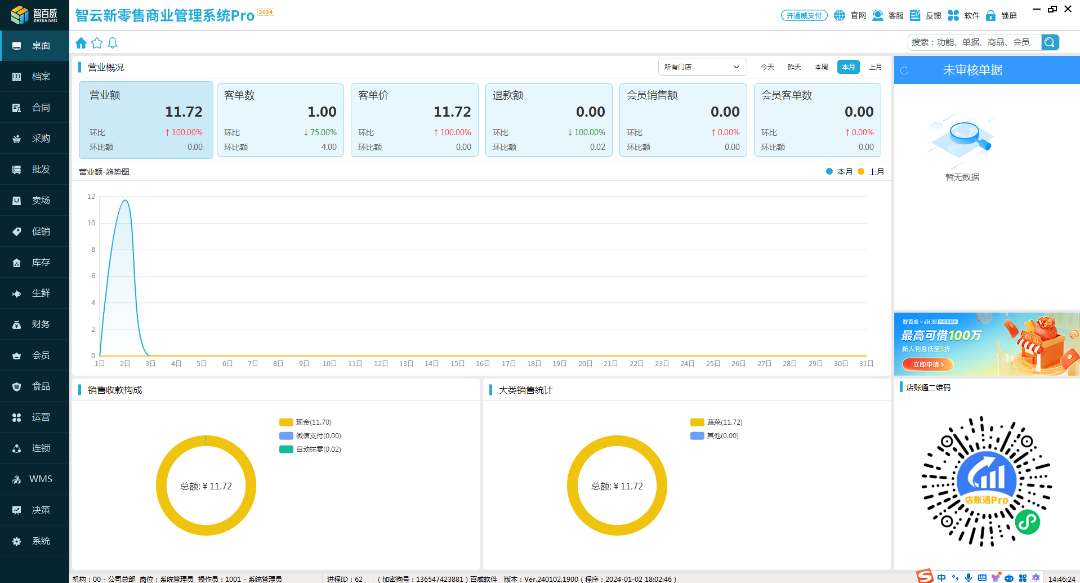Viewport: 1080px width, 583px height.
Task: Click the 开通微支付 button
Action: click(x=804, y=15)
